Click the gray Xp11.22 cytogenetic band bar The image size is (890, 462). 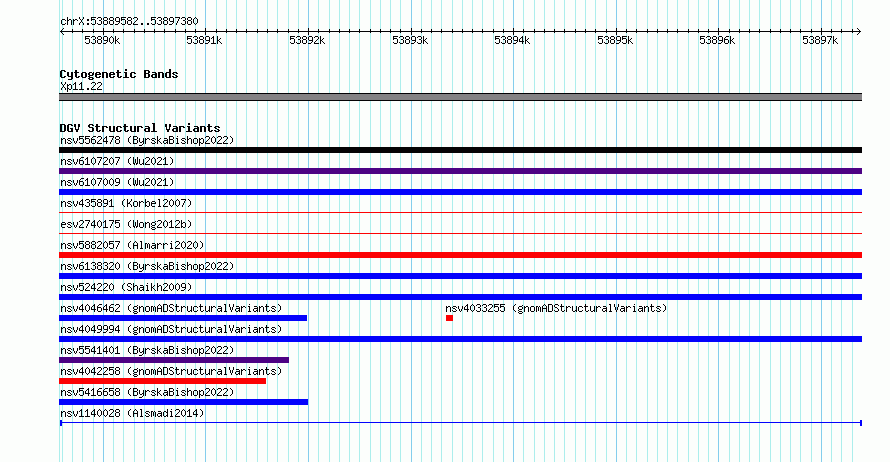coord(460,97)
